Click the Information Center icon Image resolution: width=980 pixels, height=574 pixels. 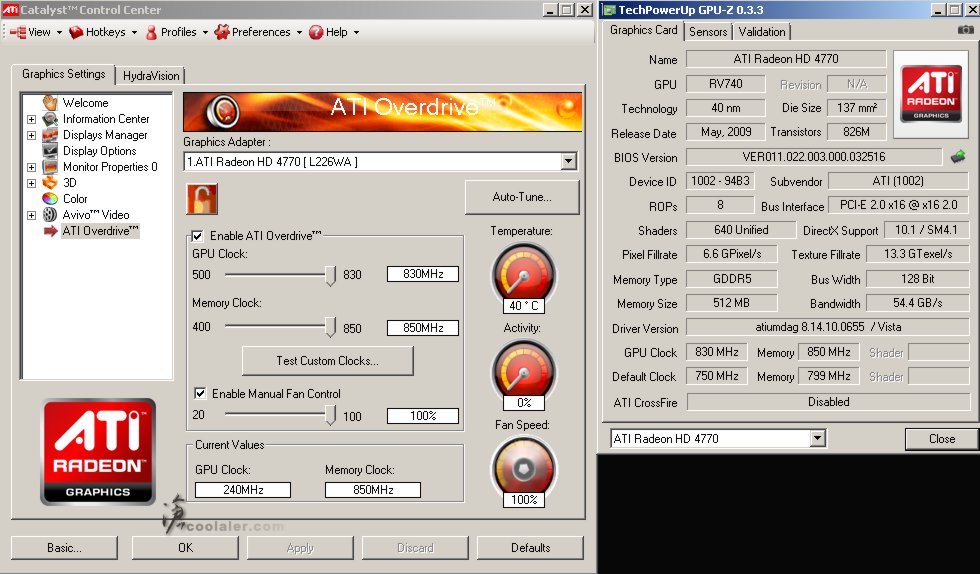tap(50, 119)
